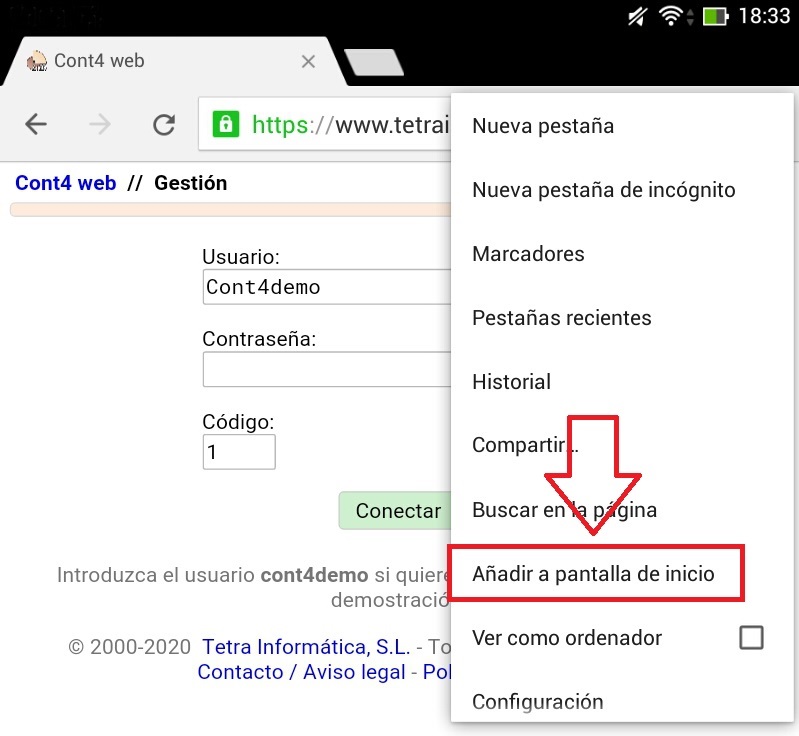Choose Nueva pestaña de incógnito

coord(603,190)
